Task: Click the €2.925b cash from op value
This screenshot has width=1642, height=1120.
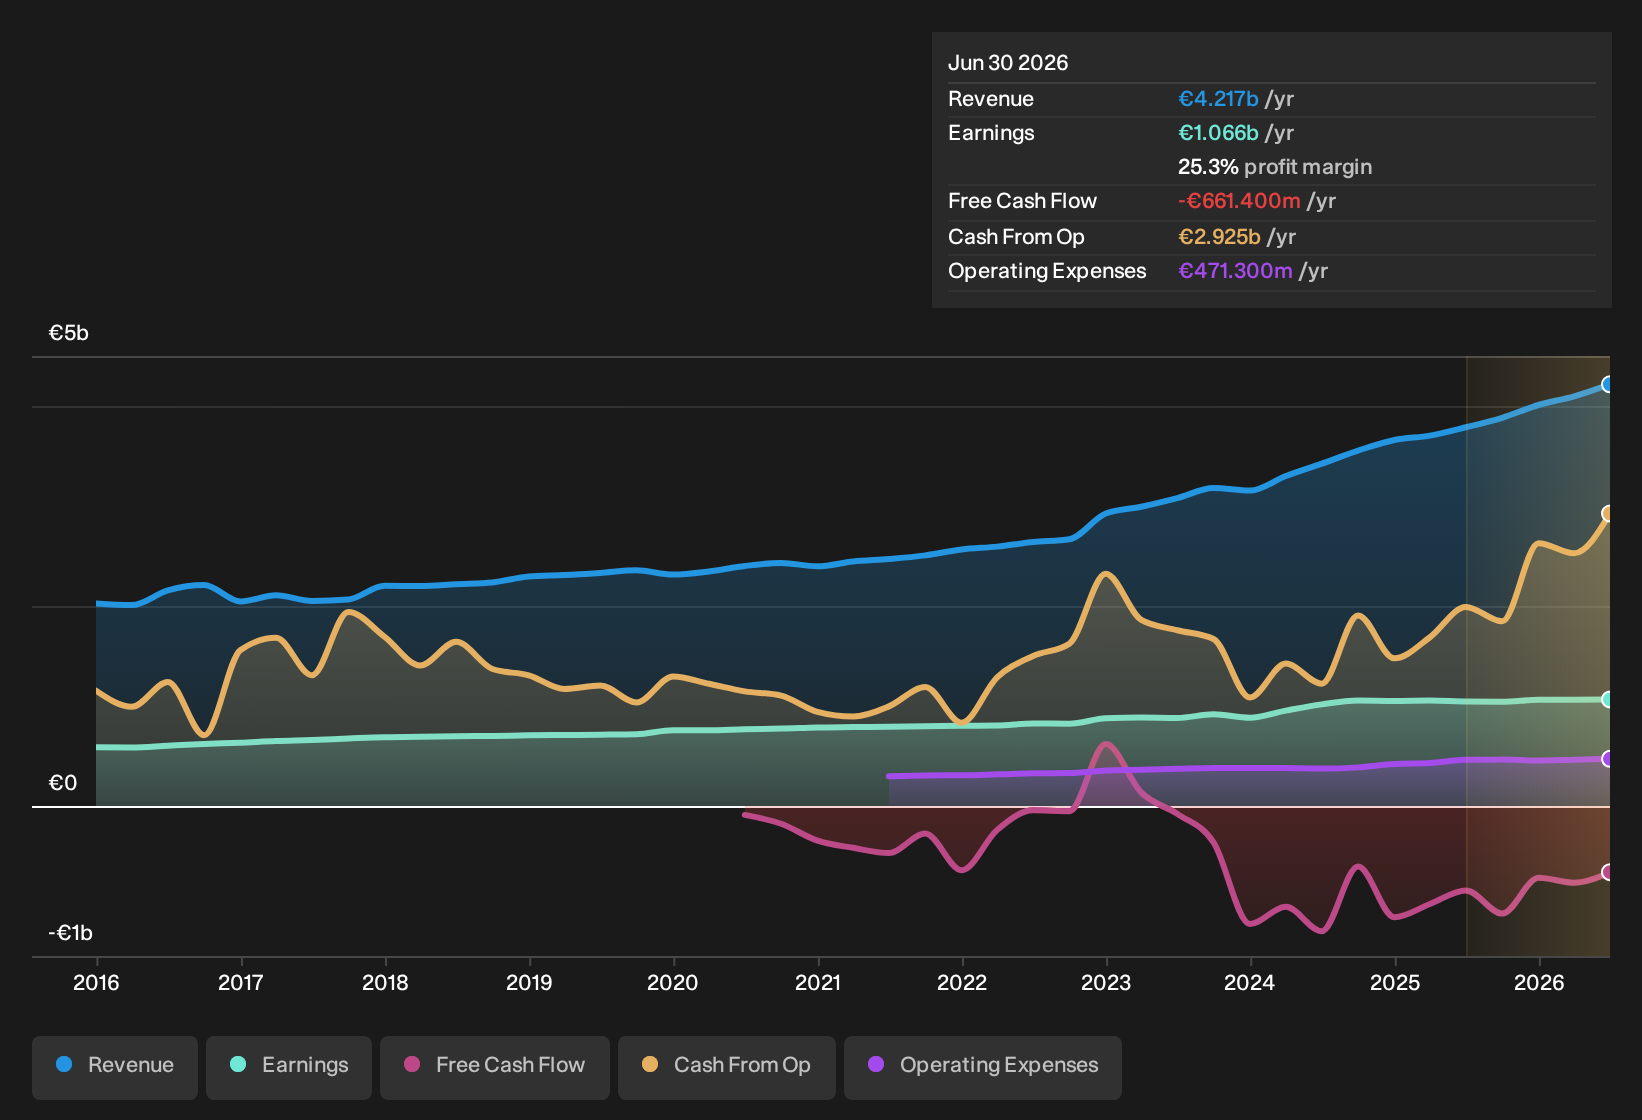Action: tap(1219, 237)
